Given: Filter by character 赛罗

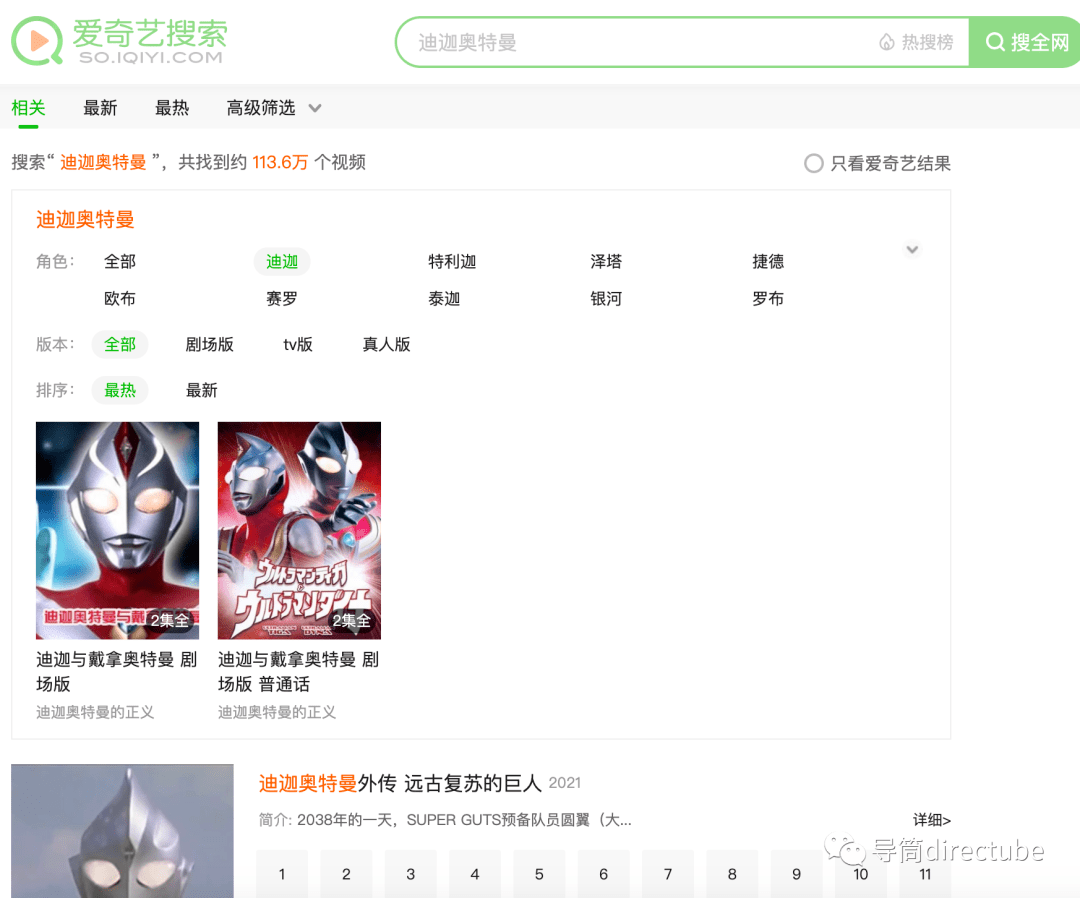Looking at the screenshot, I should point(282,299).
